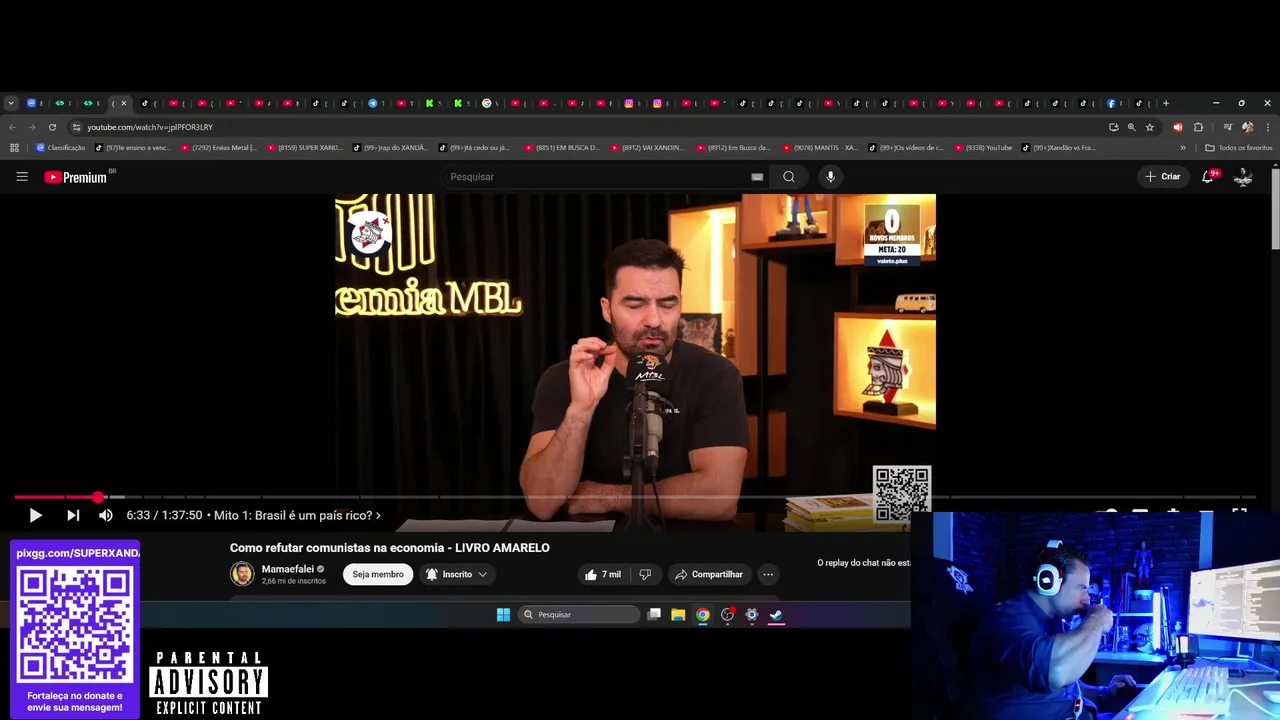Click the YouTube page scrollbar
Viewport: 1280px width, 720px height.
click(1275, 210)
